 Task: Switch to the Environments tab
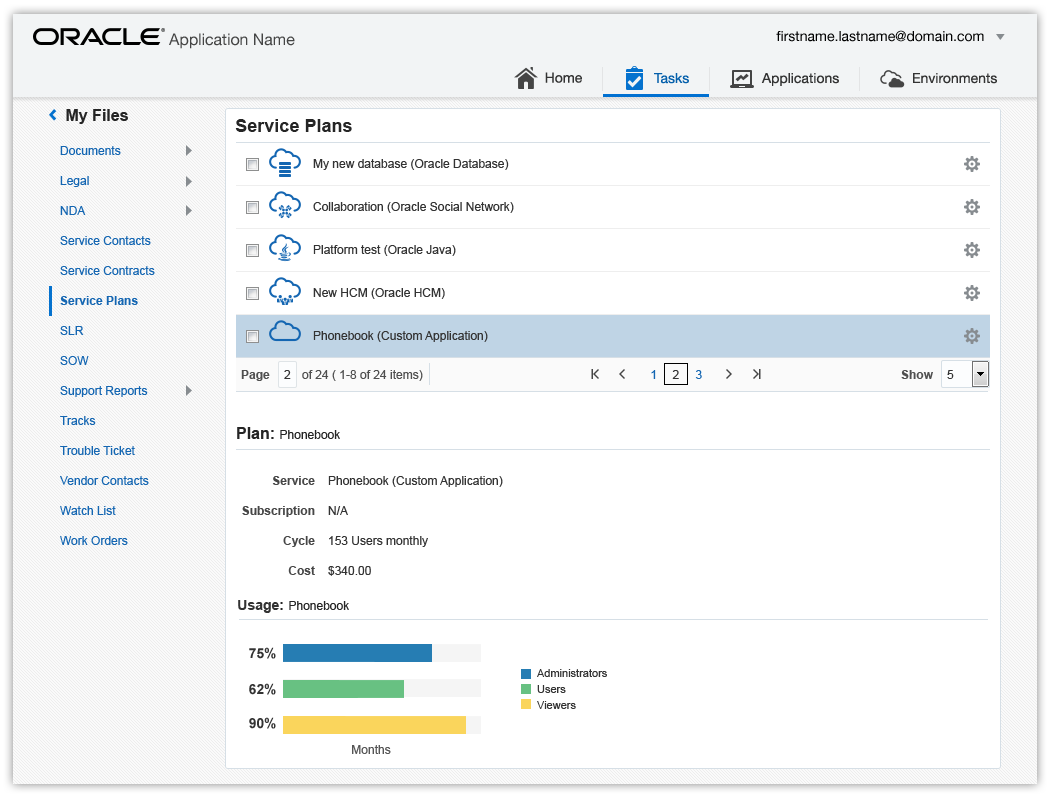click(x=938, y=78)
